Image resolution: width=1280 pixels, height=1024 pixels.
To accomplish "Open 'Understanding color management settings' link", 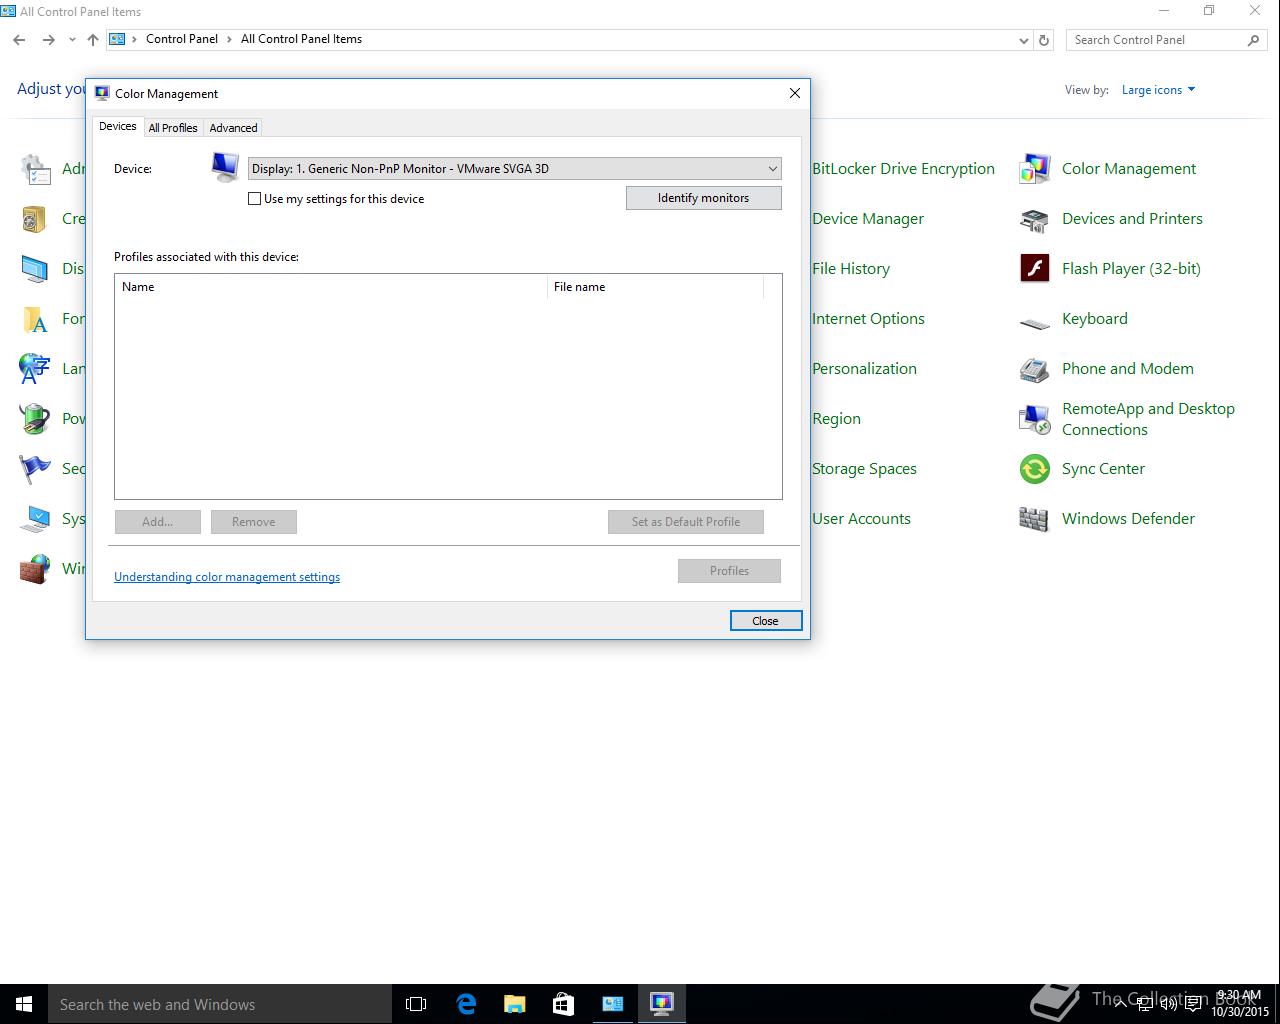I will click(227, 577).
